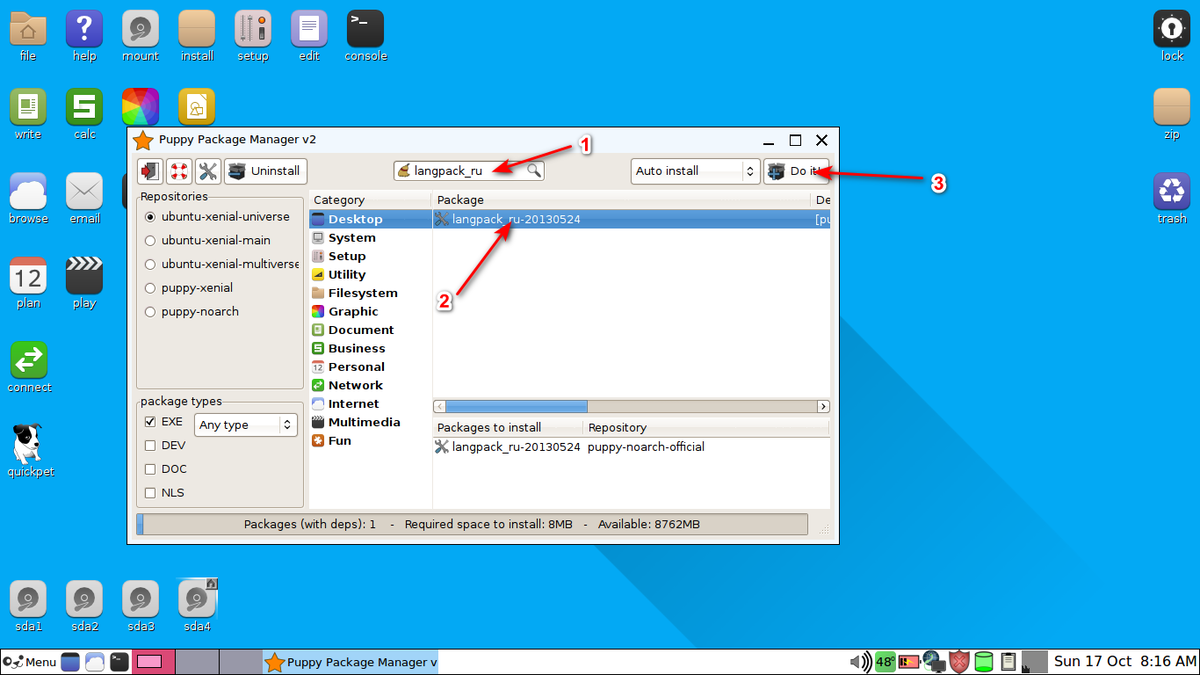Select the Personal category
Viewport: 1200px width, 675px height.
point(370,367)
